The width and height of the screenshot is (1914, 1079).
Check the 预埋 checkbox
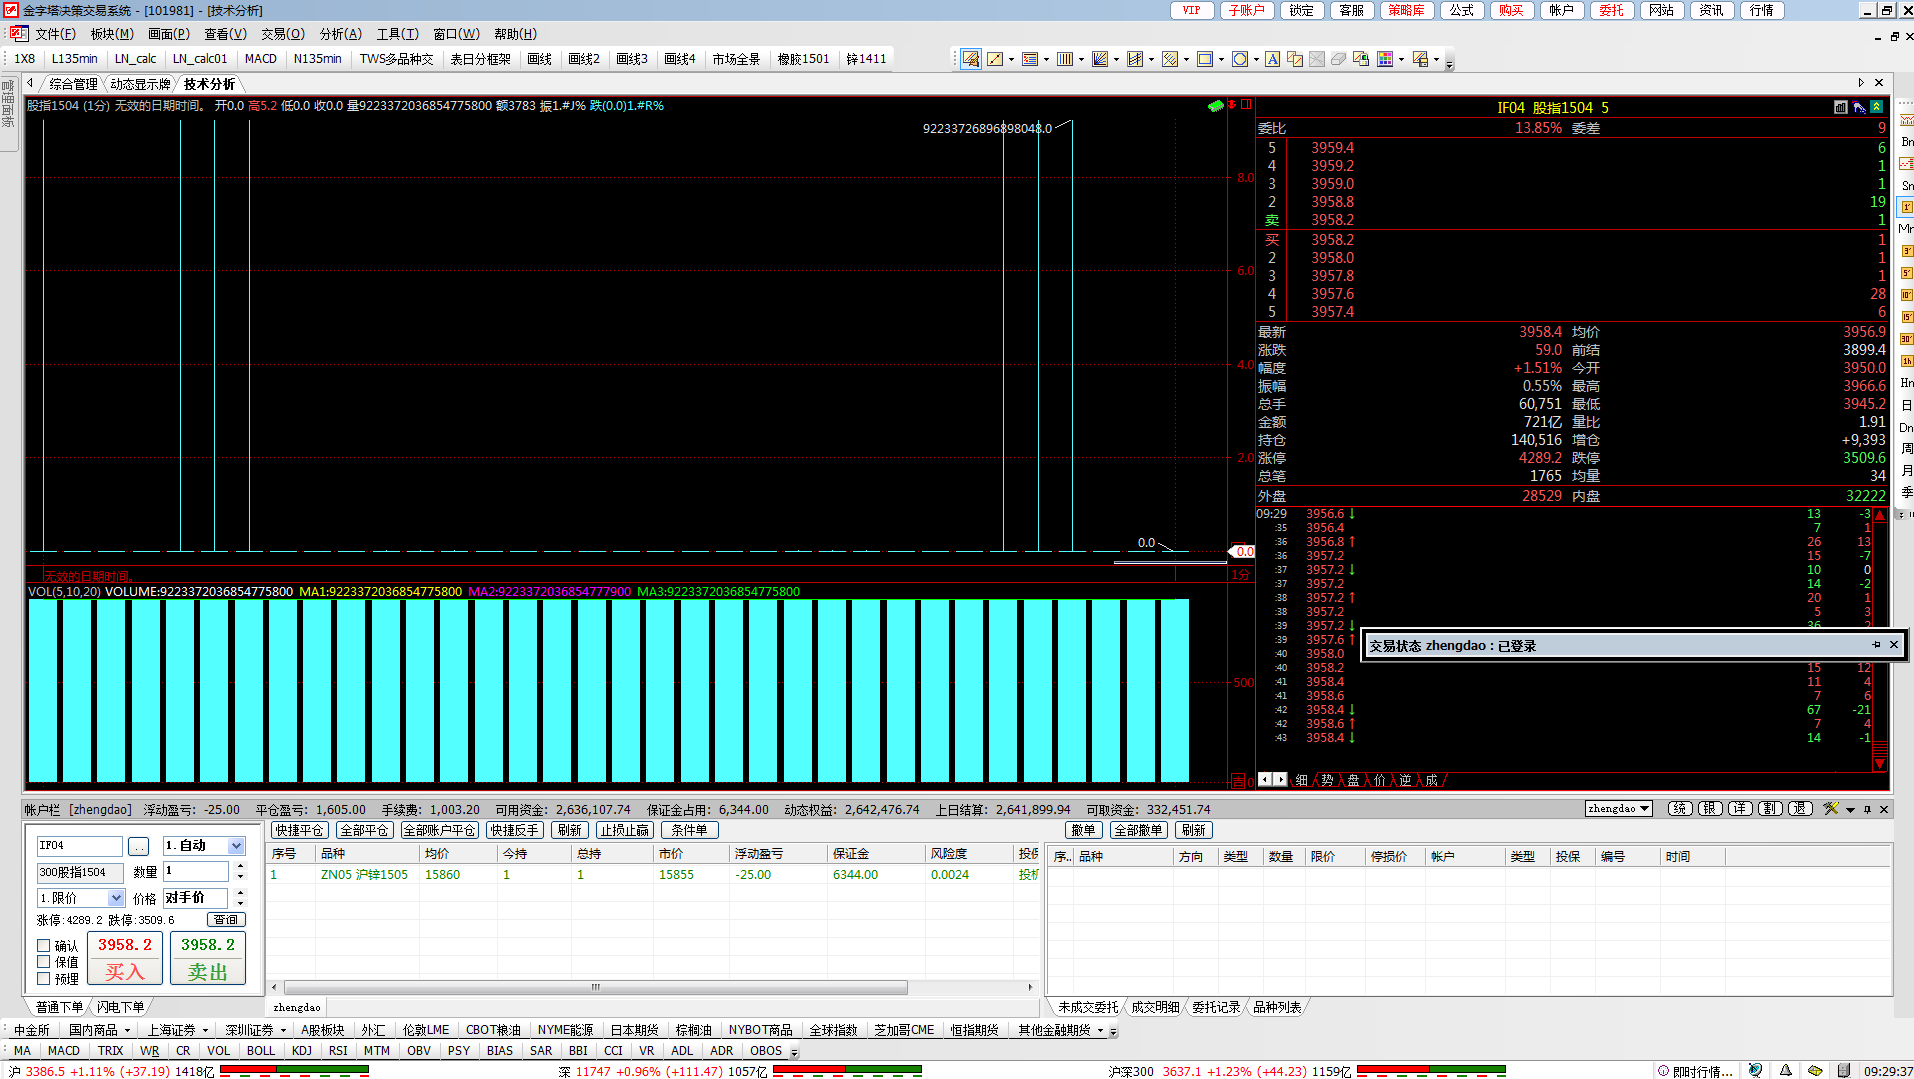click(x=44, y=979)
